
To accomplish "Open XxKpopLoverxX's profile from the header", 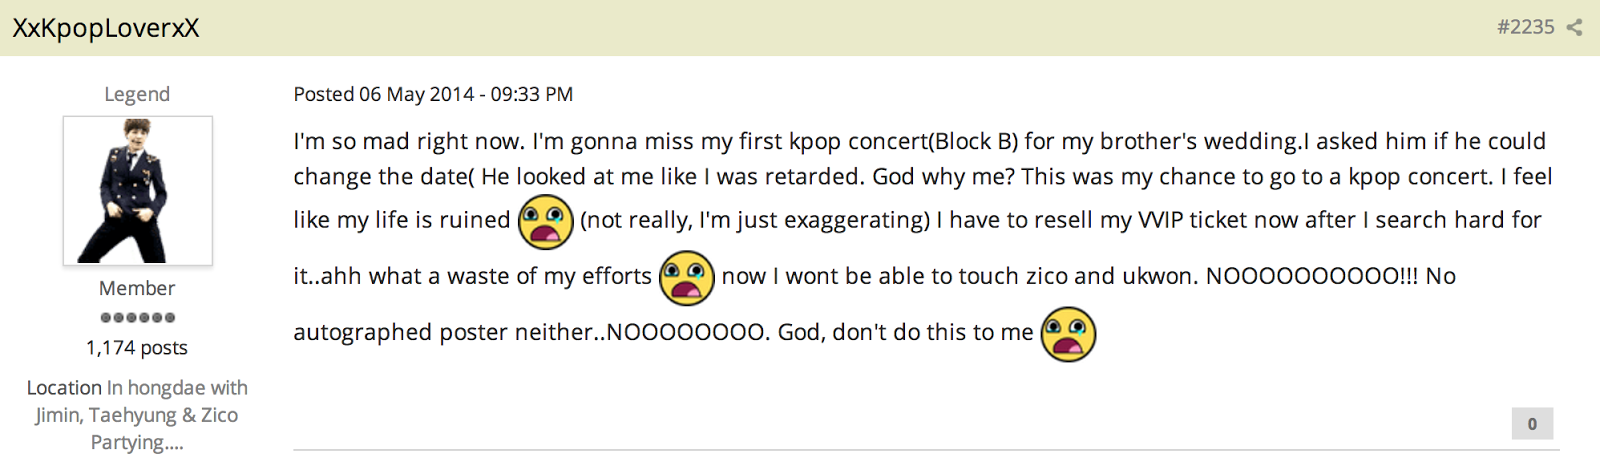I will click(x=106, y=28).
